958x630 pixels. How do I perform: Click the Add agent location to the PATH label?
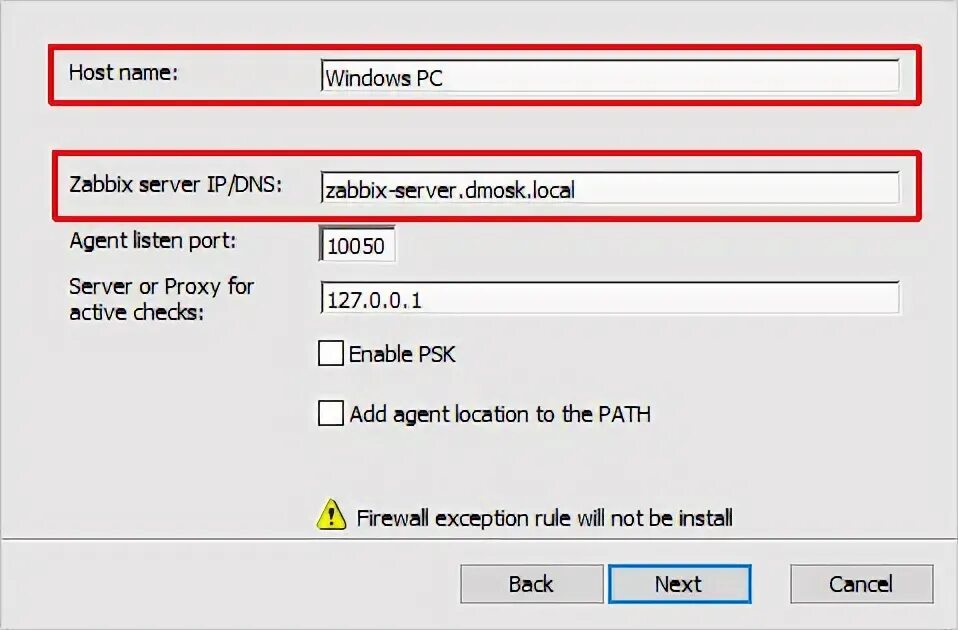500,414
